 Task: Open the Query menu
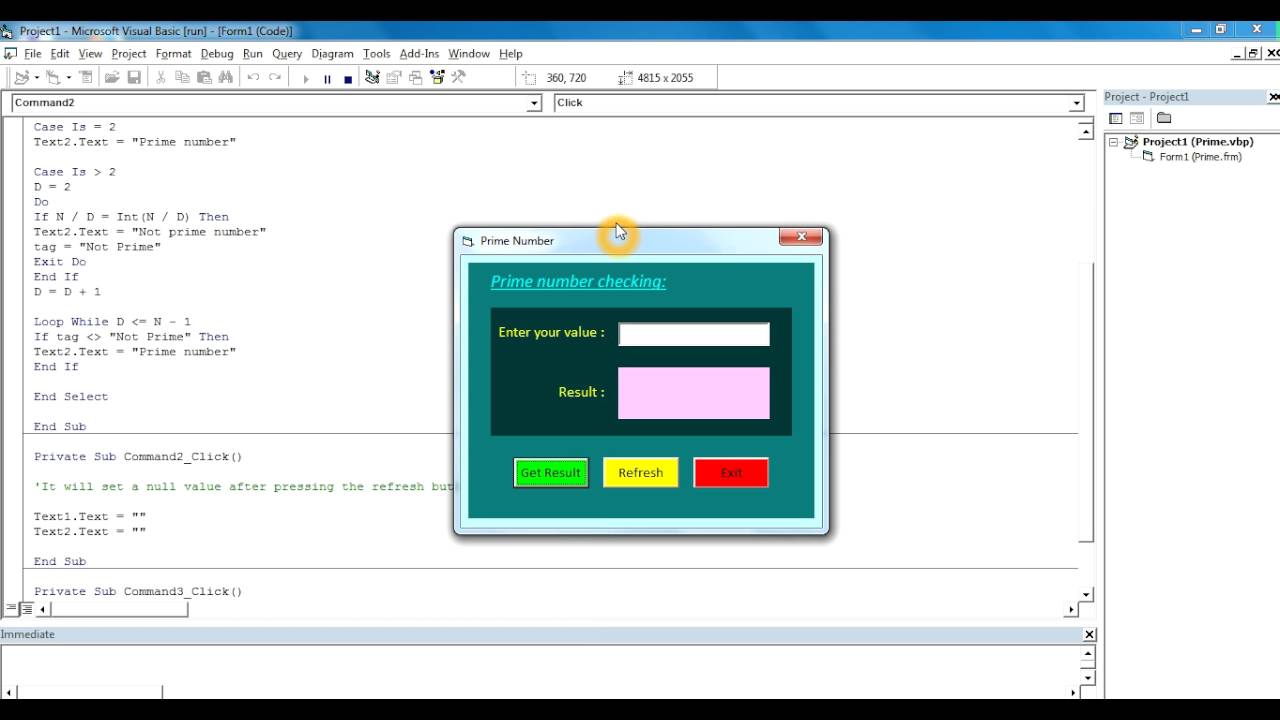click(287, 54)
